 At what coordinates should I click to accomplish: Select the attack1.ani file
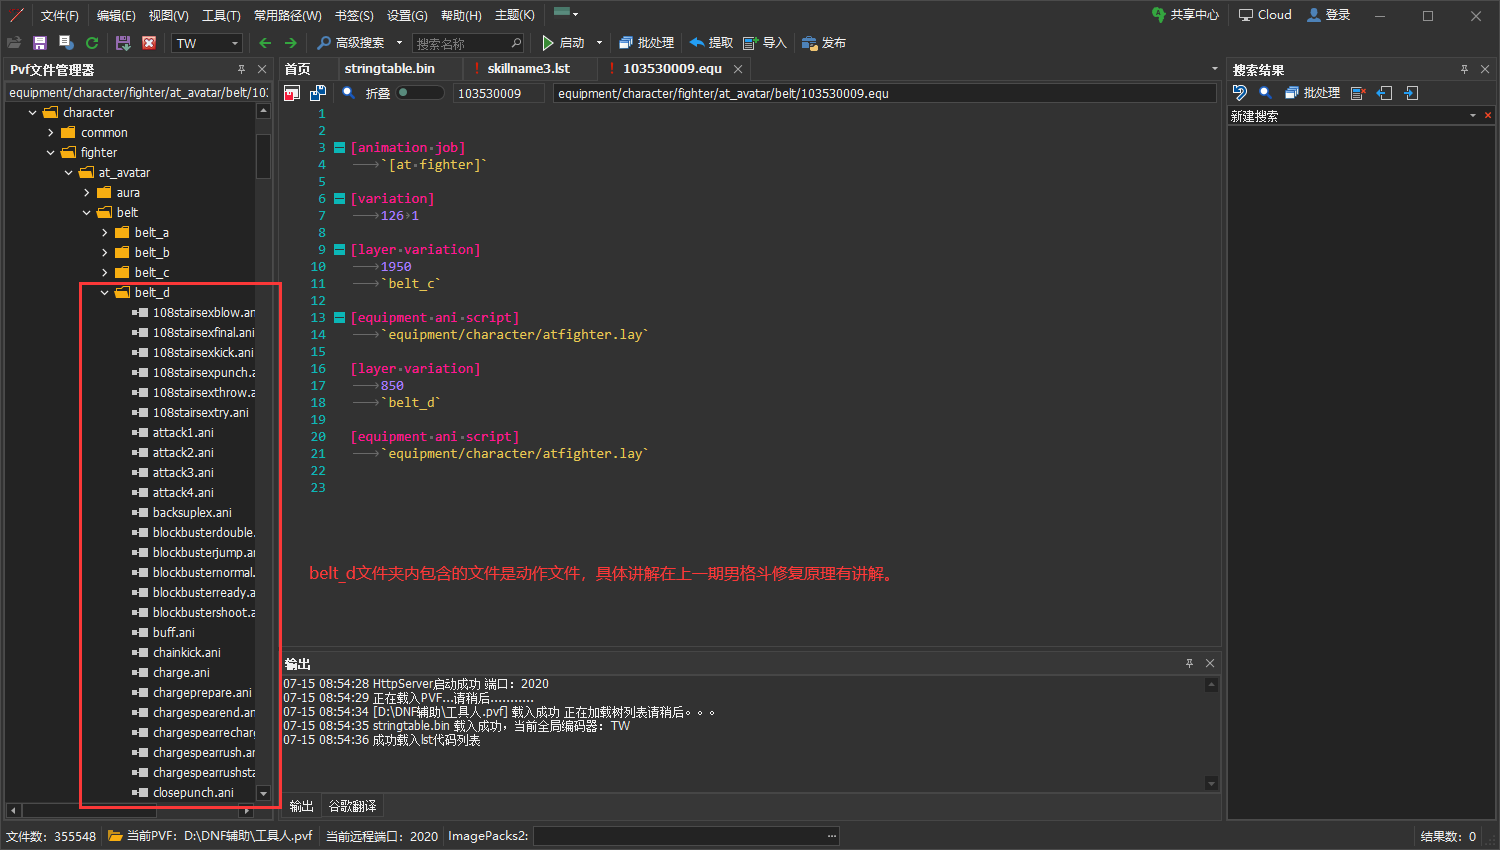(183, 433)
